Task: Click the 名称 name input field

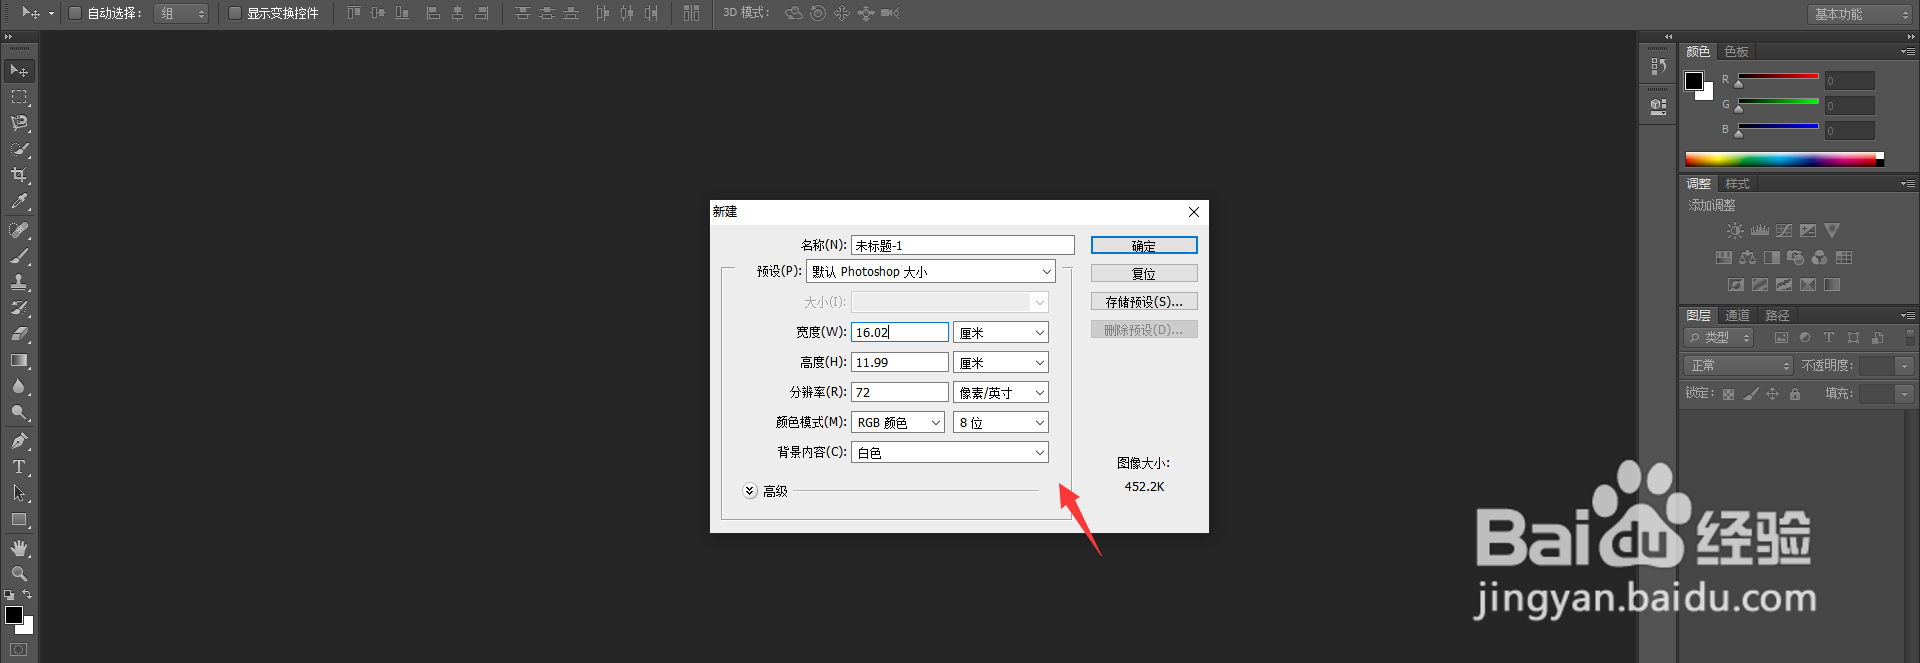Action: 963,245
